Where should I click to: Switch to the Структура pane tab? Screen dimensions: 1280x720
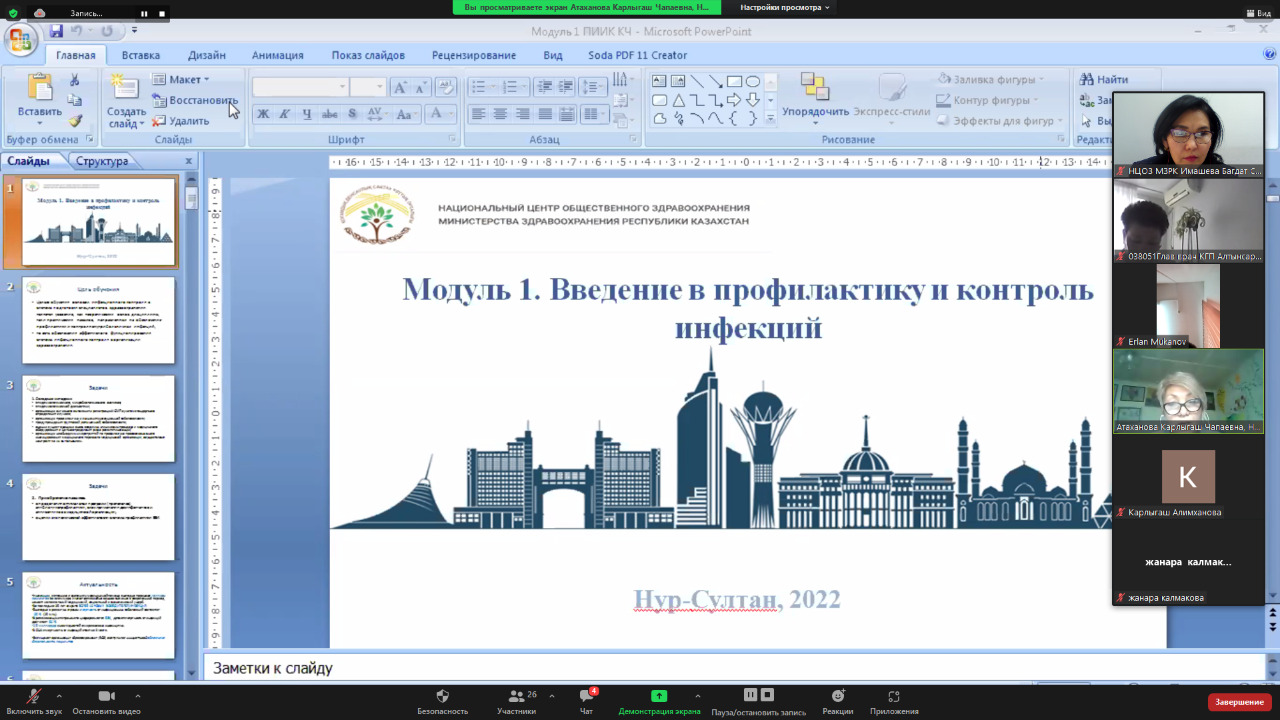tap(102, 161)
